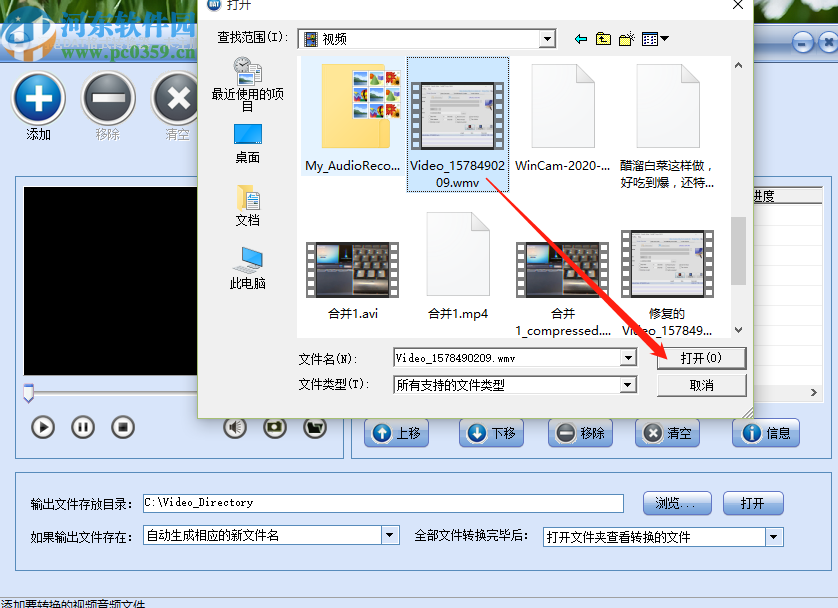838x608 pixels.
Task: Select Documents (文档) in the dialog sidebar
Action: pos(247,205)
